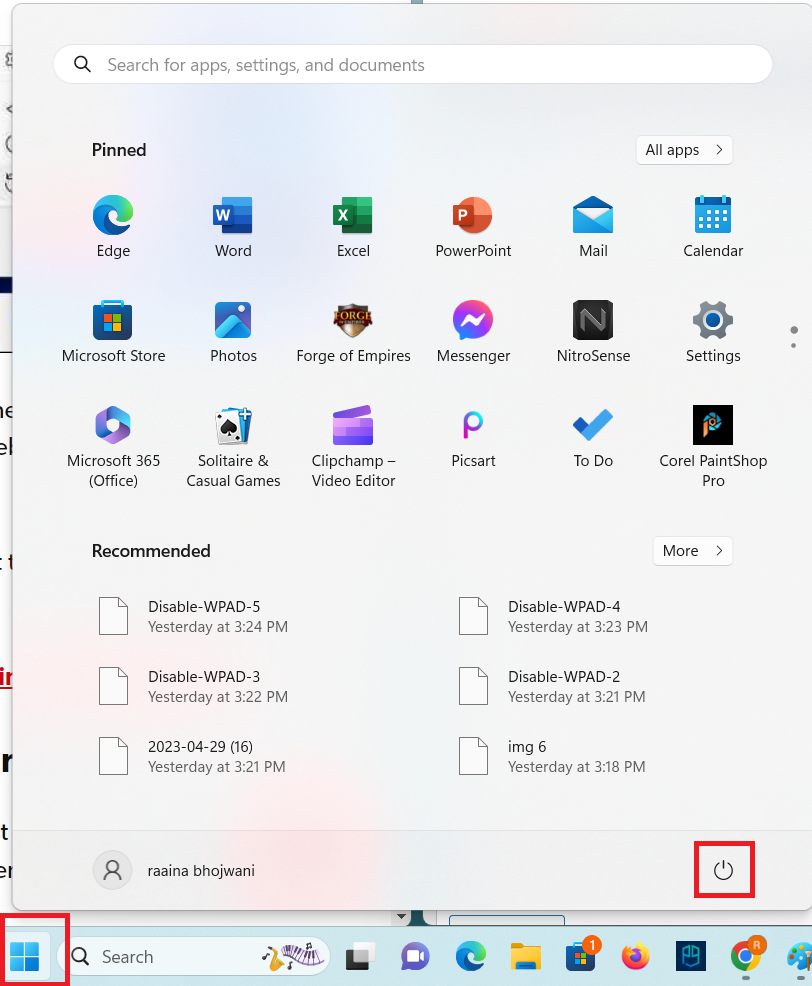Launch NitroSense from pinned apps
Viewport: 812px width, 986px height.
(x=592, y=330)
